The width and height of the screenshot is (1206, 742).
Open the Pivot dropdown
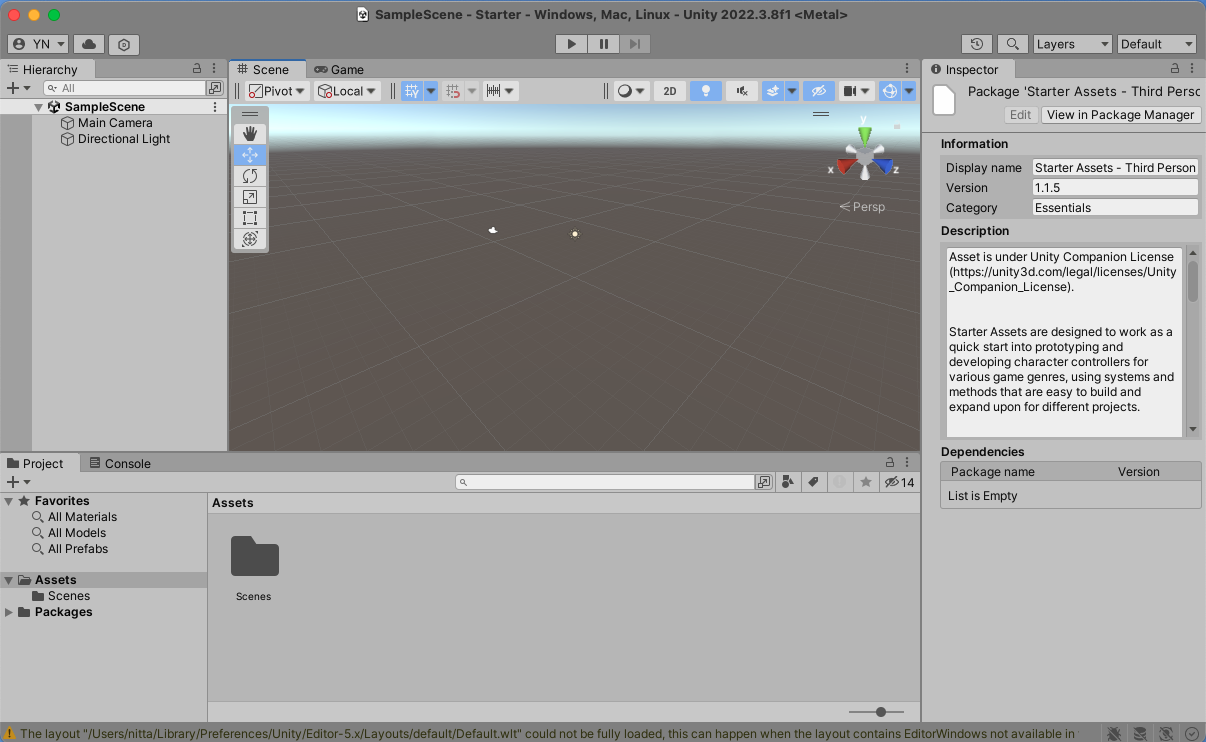277,91
